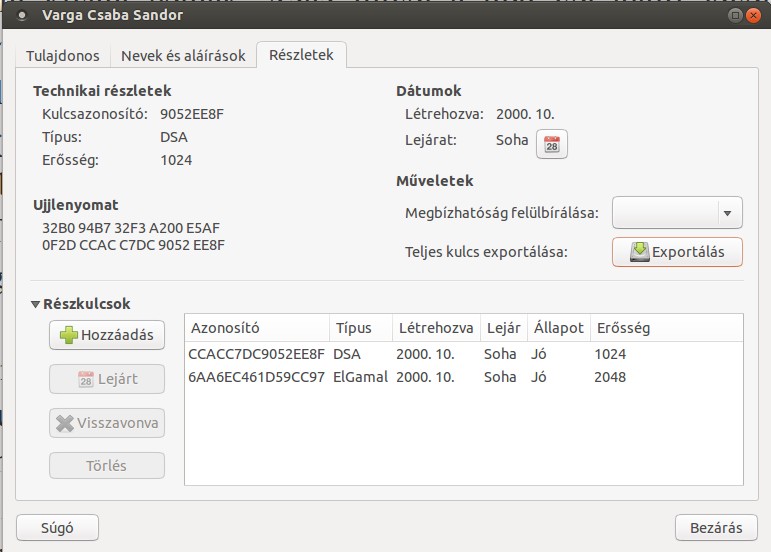Open help with the Súgó button
Image resolution: width=771 pixels, height=552 pixels.
pos(57,528)
